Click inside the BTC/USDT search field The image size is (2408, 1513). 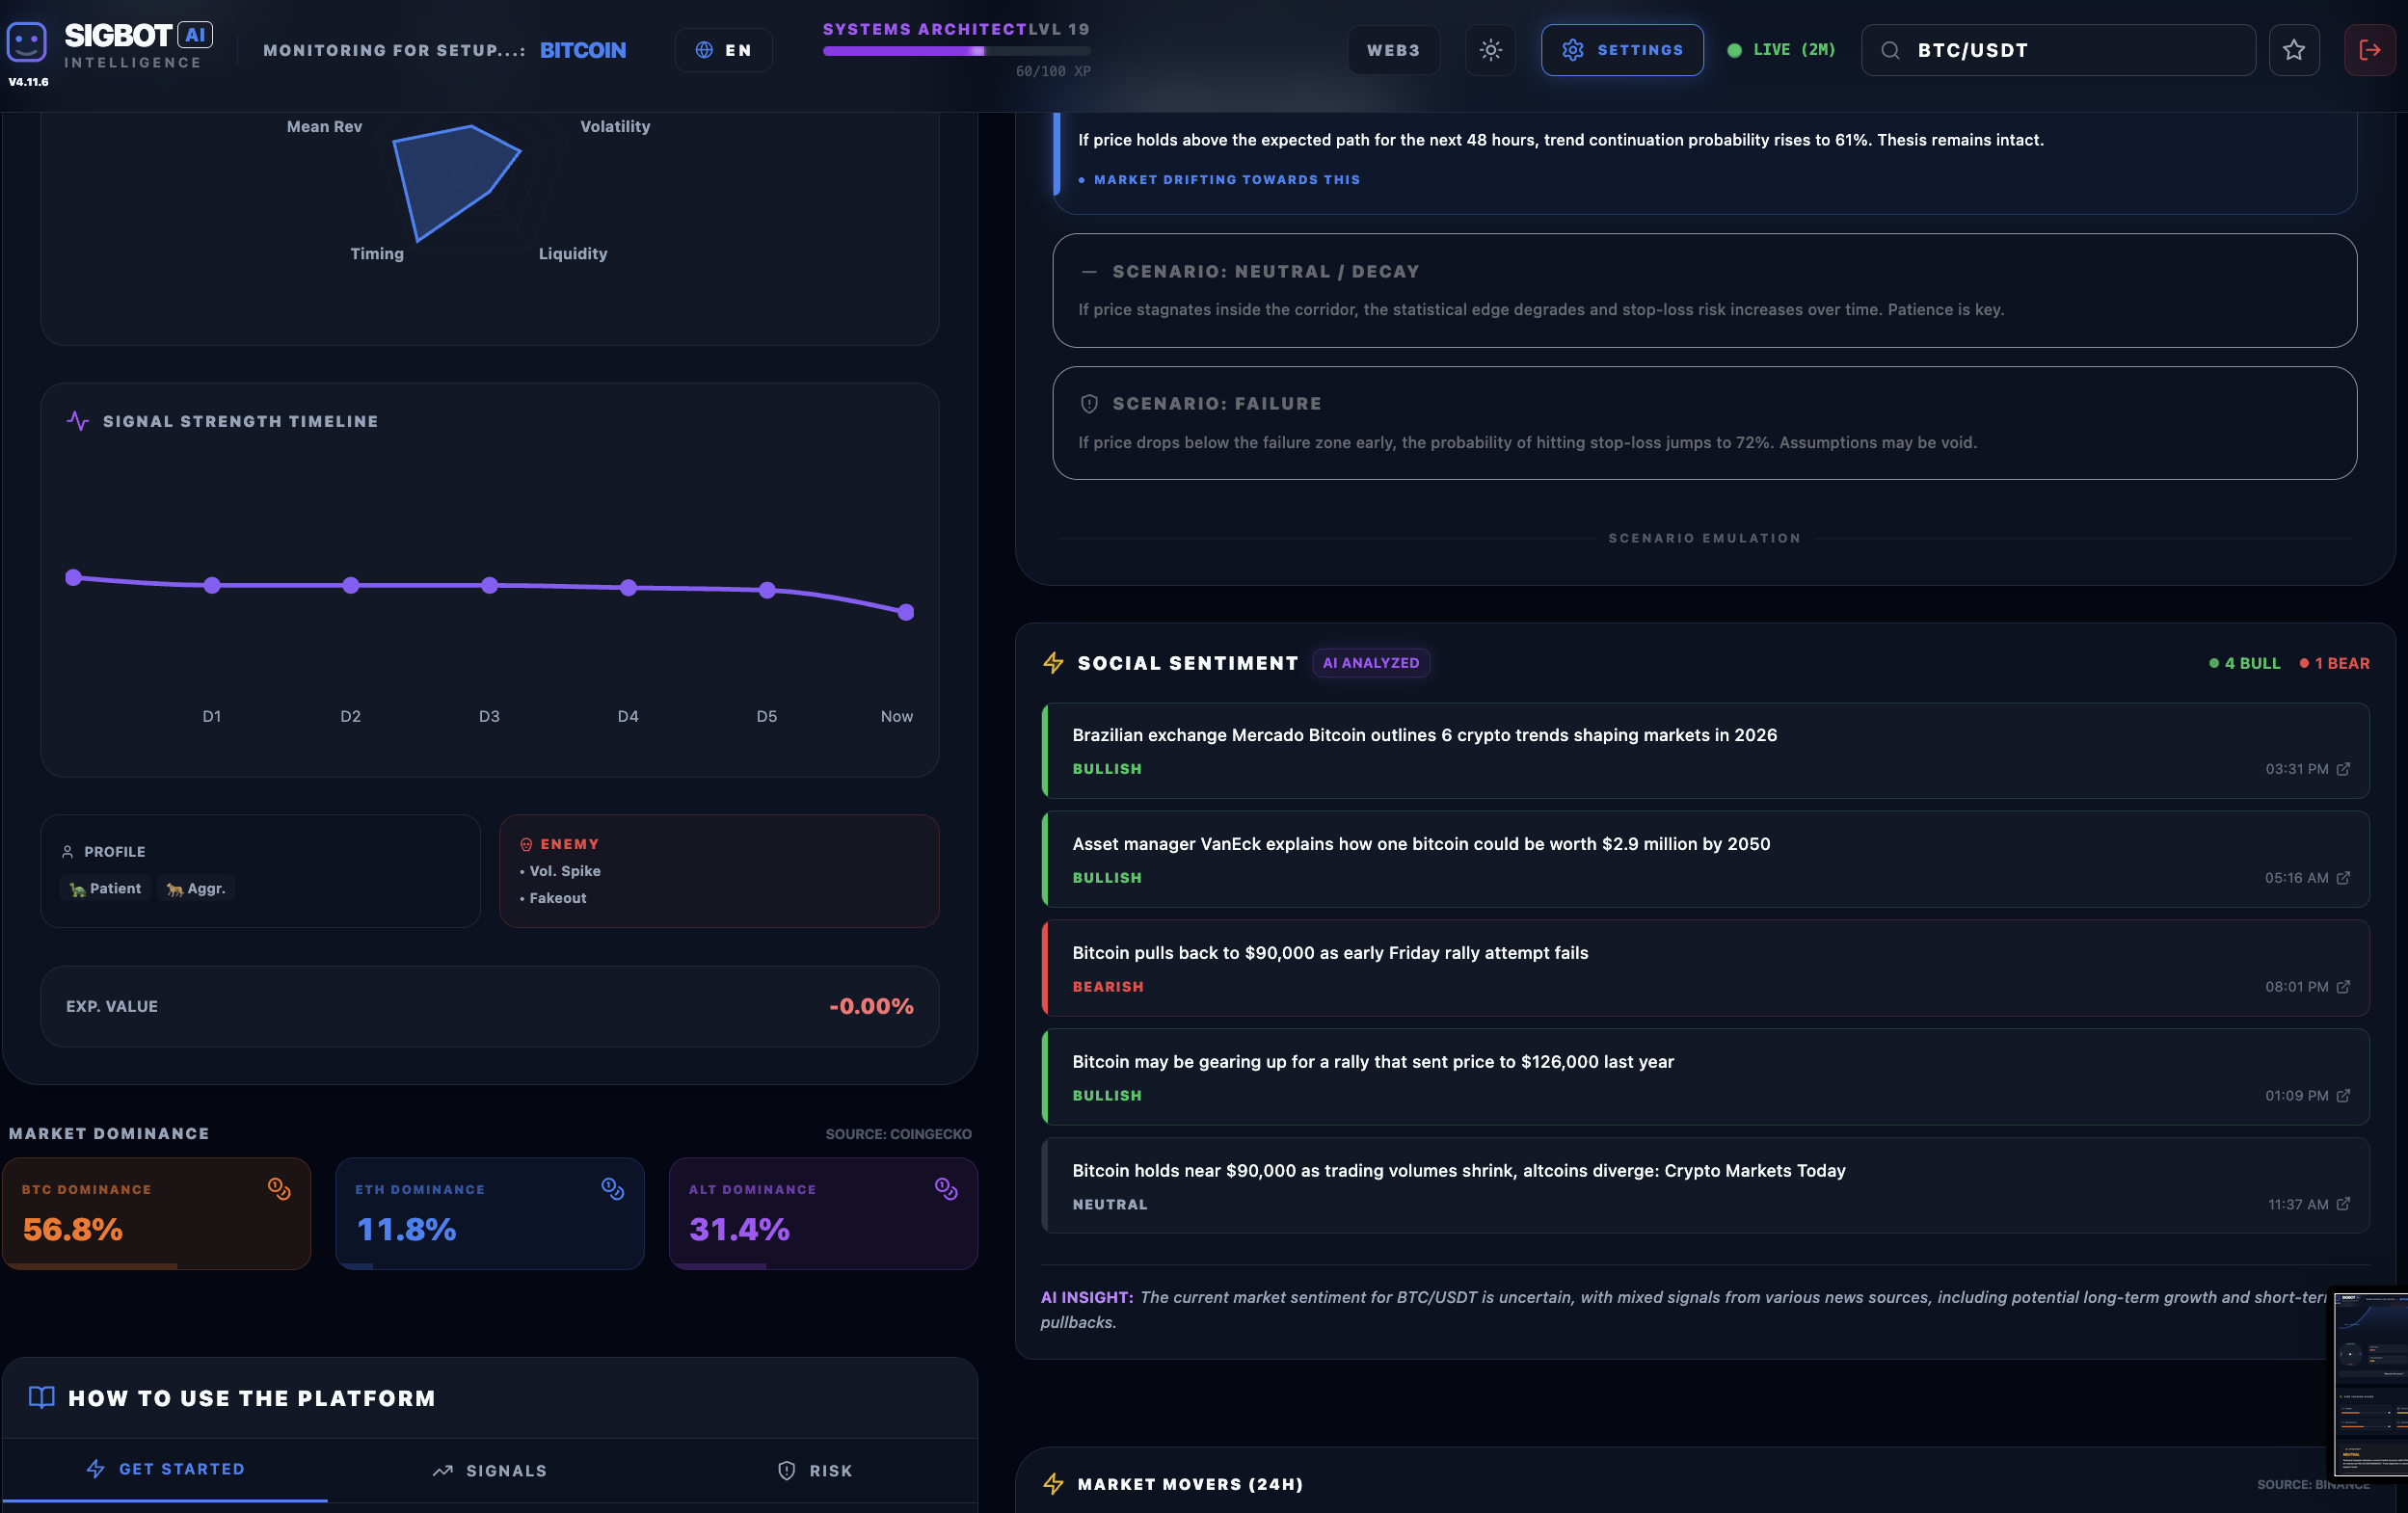point(2060,50)
